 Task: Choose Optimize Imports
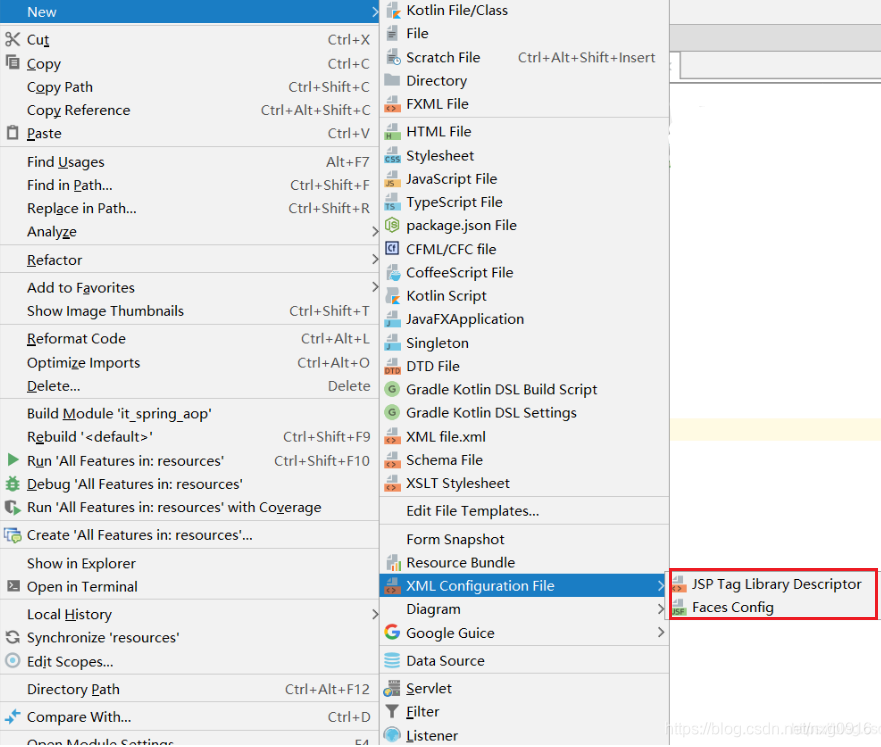click(x=189, y=363)
